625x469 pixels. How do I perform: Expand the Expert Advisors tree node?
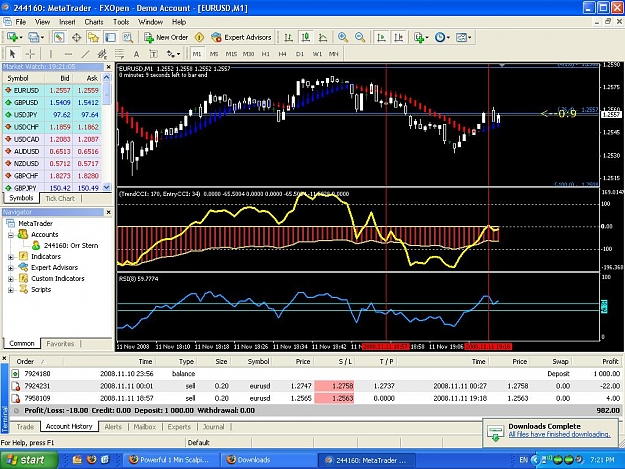tap(11, 268)
